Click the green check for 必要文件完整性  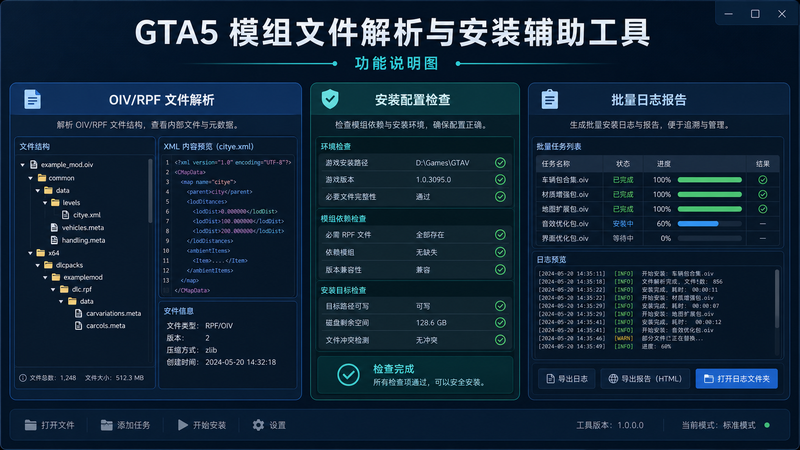[500, 196]
